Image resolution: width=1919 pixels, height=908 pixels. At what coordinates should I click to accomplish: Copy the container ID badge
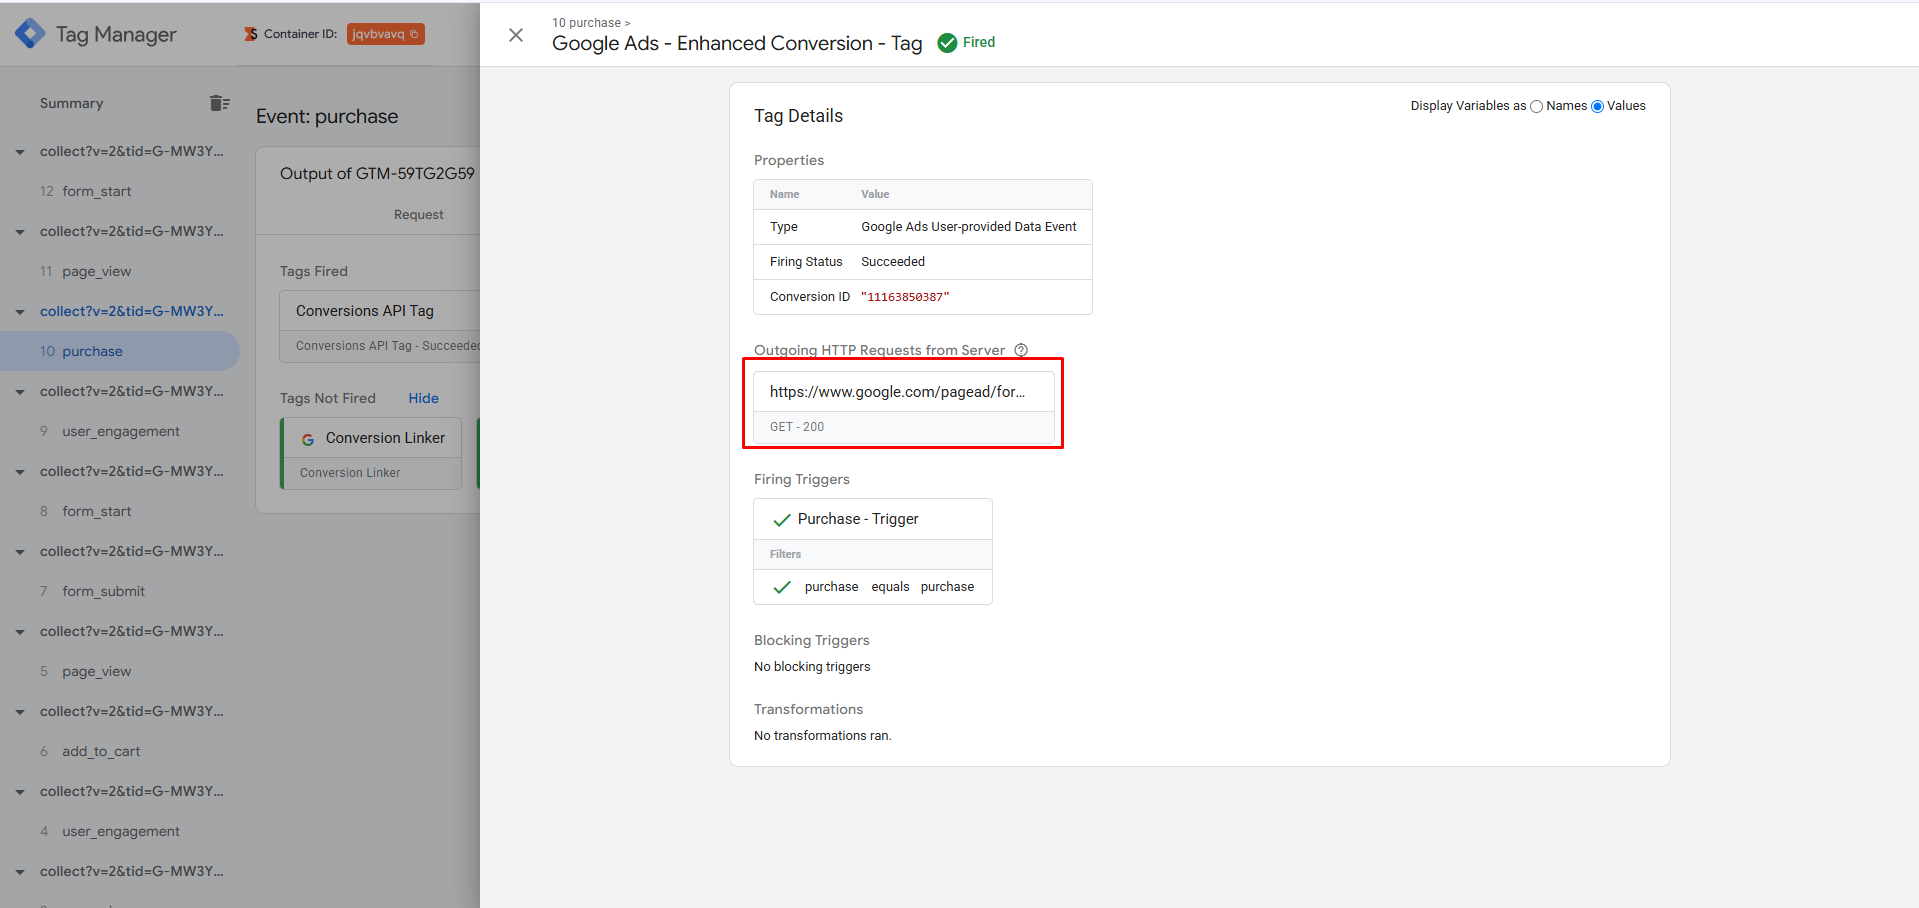(385, 34)
